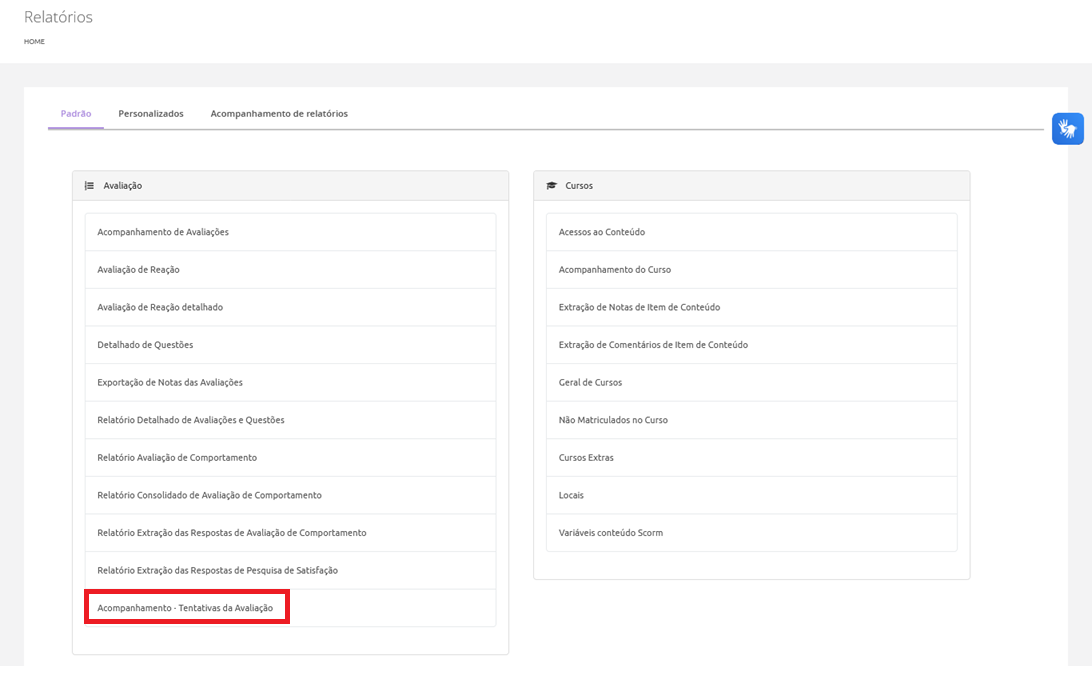Screen dimensions: 1092x675
Task: Switch to the Padrão tab
Action: [x=76, y=114]
